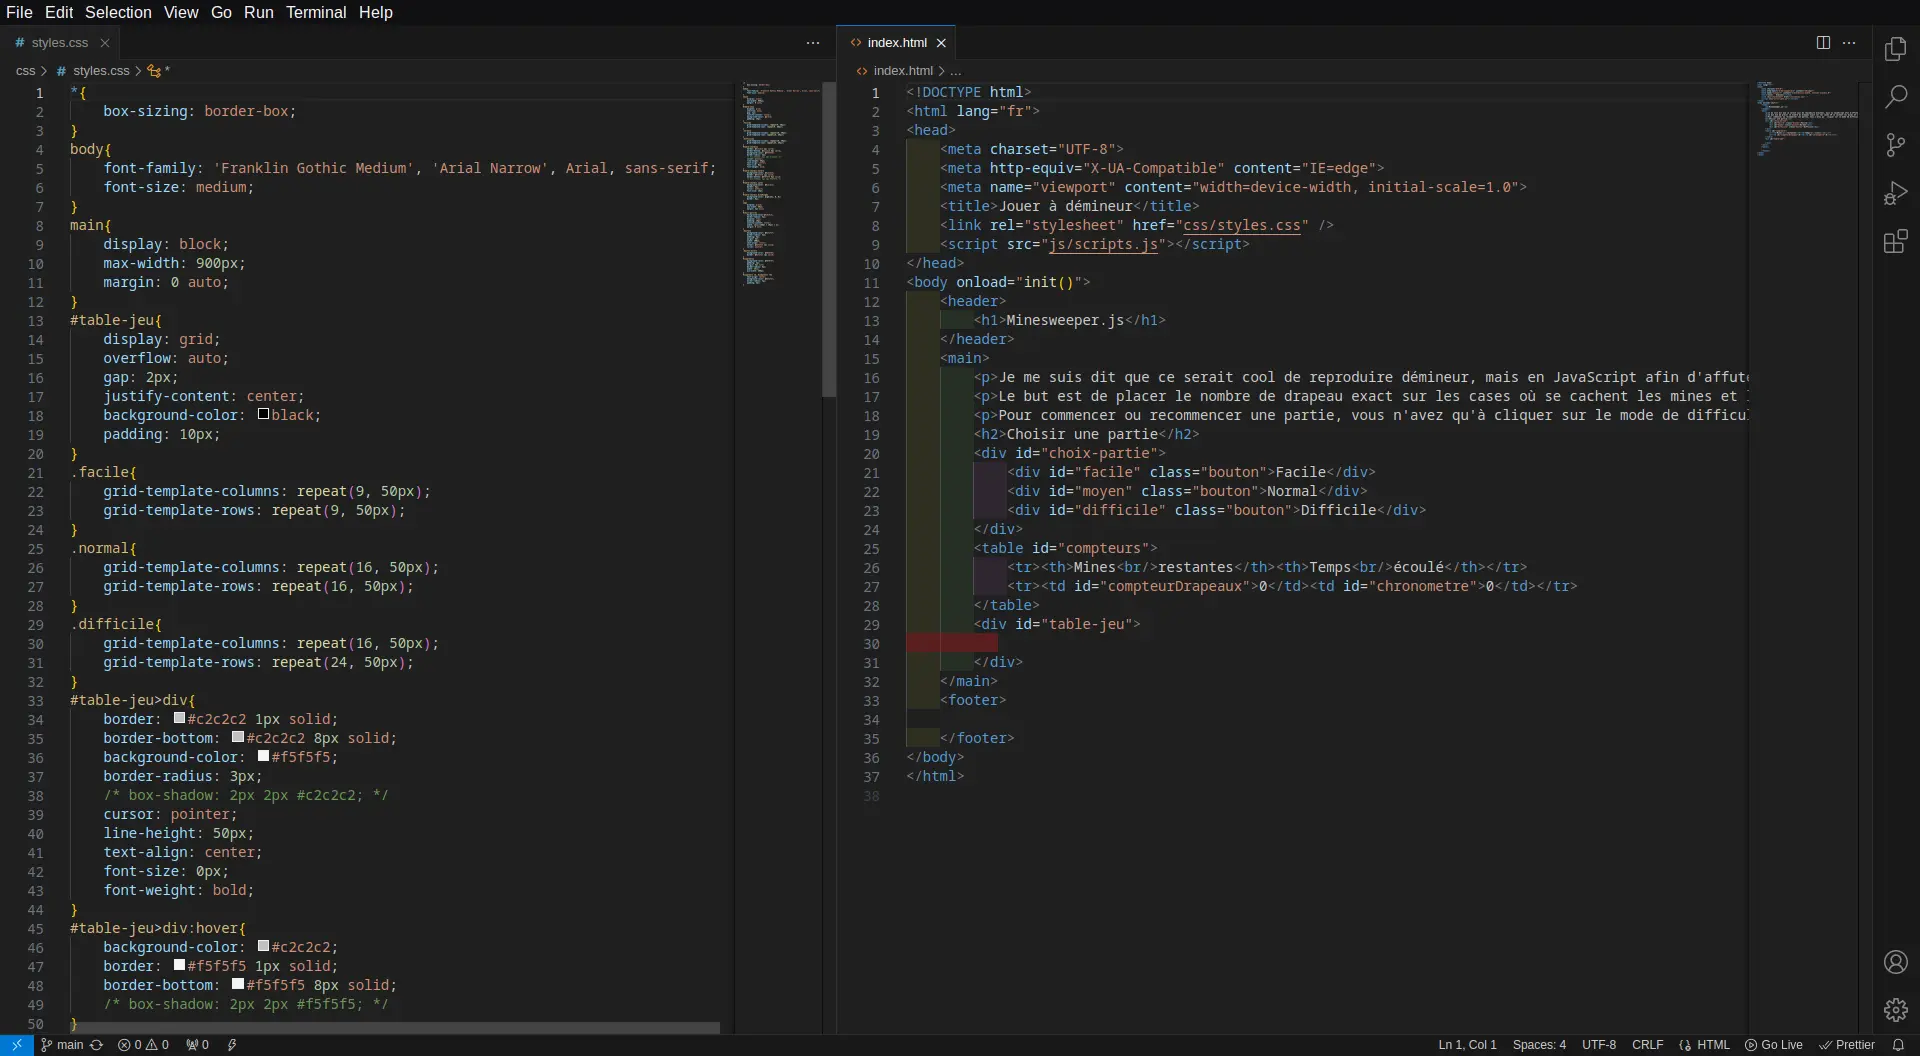Click the .difficile selector text

112,625
